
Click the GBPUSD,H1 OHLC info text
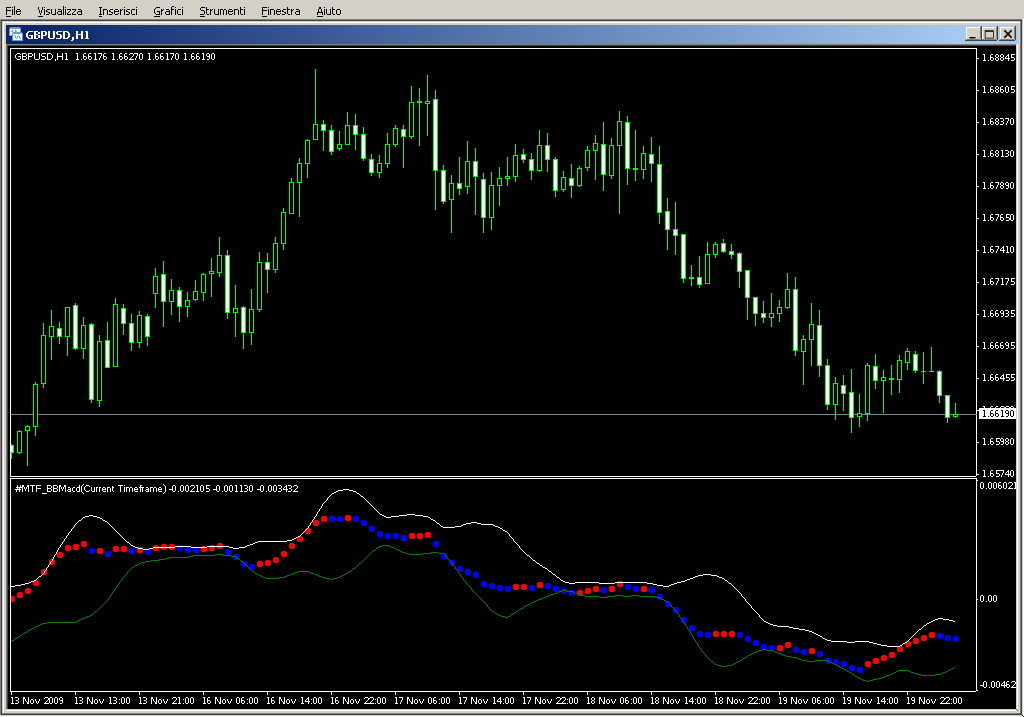(115, 56)
